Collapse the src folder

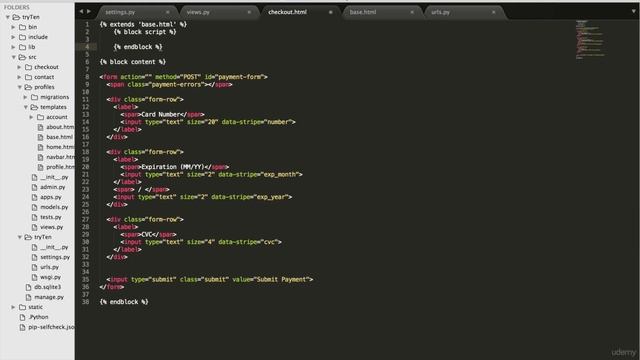tap(13, 57)
